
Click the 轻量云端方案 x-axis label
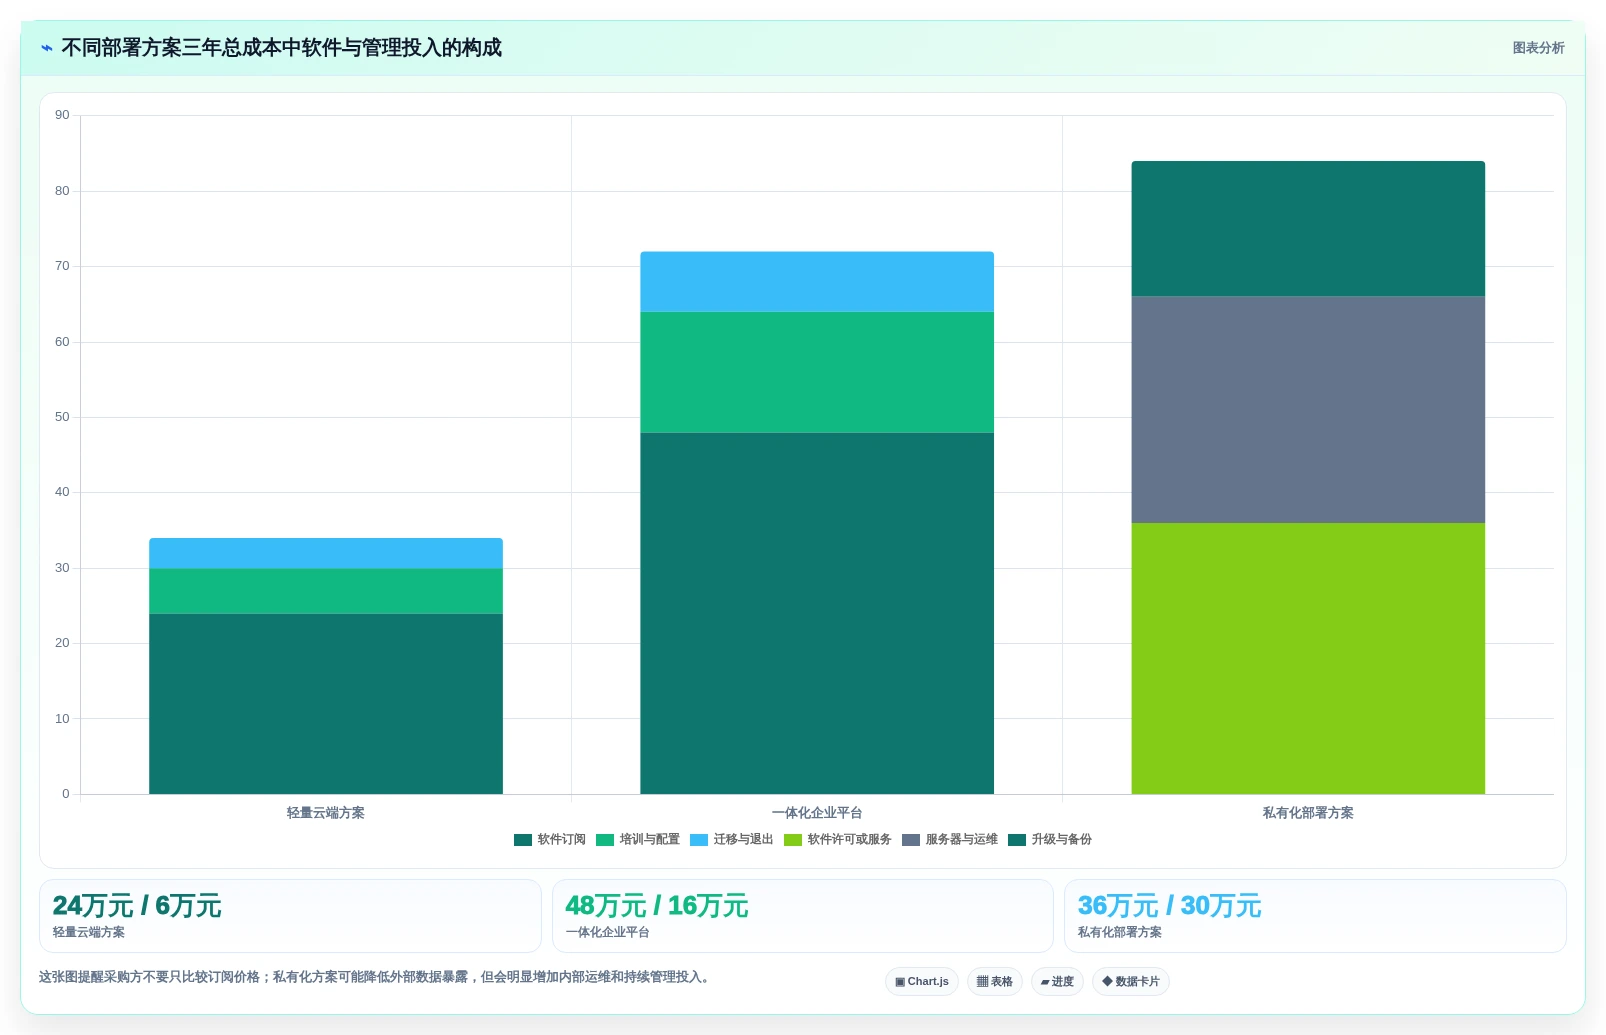coord(326,813)
